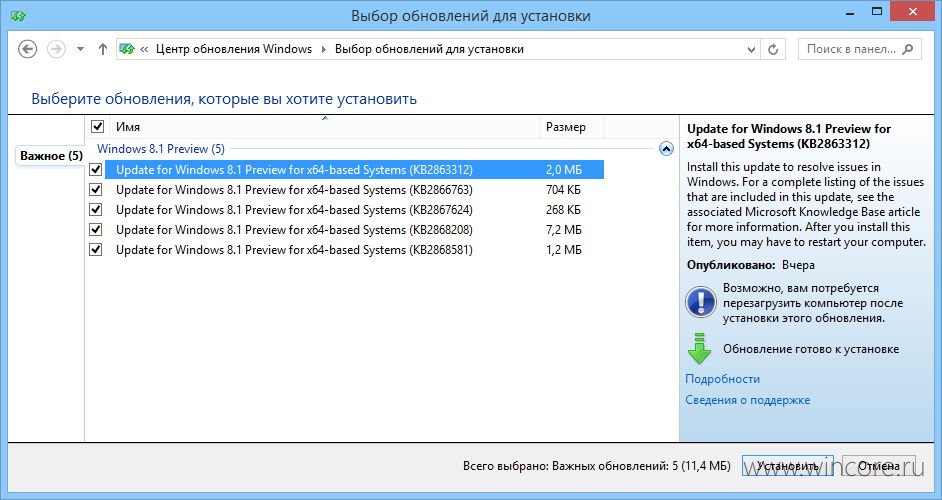Select the update row KB2863312

[x=354, y=169]
